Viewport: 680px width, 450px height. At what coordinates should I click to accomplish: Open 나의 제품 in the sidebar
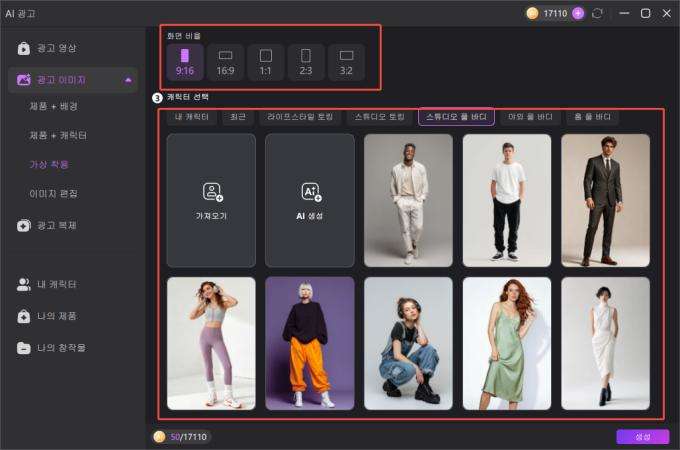point(73,316)
